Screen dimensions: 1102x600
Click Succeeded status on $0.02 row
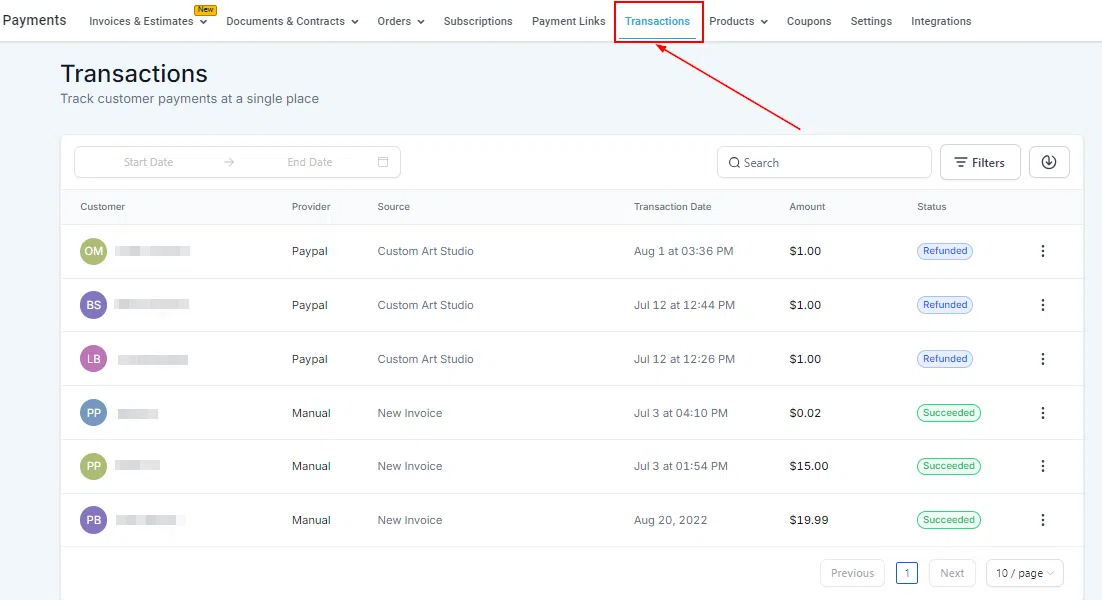tap(948, 413)
